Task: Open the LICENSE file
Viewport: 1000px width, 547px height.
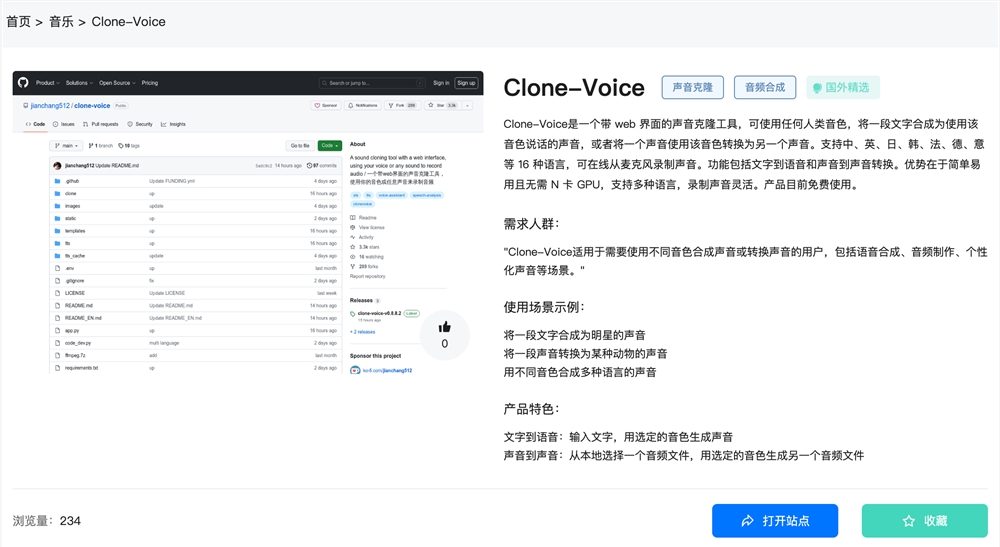Action: (75, 293)
